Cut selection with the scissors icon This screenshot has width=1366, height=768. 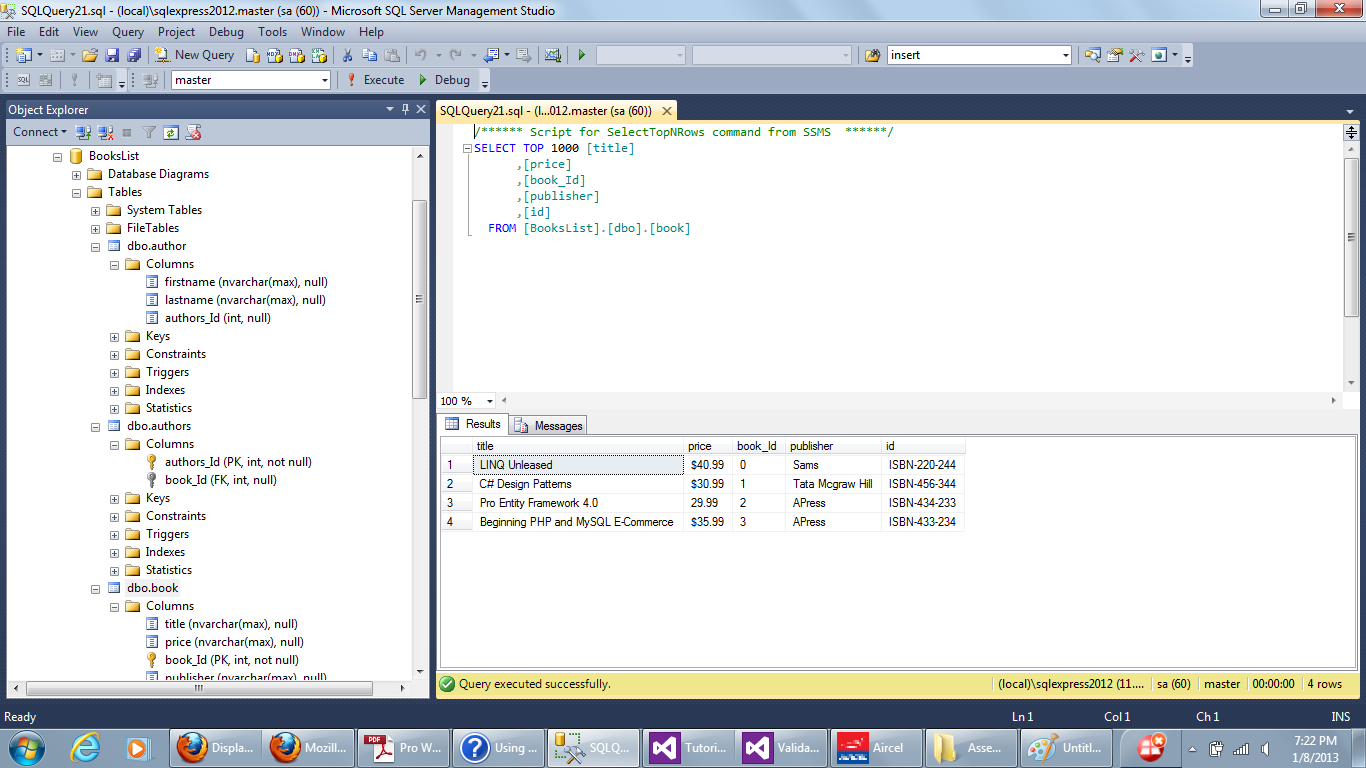pyautogui.click(x=347, y=55)
